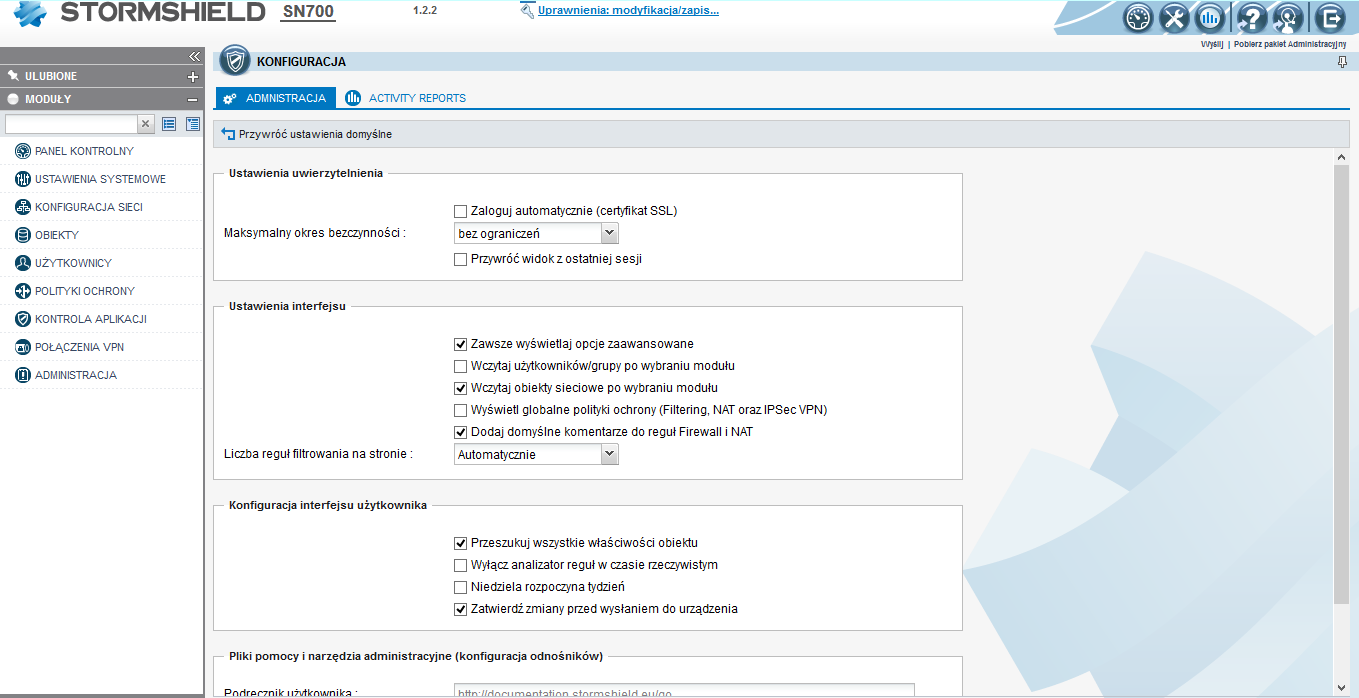The image size is (1359, 698).
Task: Clear the module search with X button
Action: click(146, 124)
